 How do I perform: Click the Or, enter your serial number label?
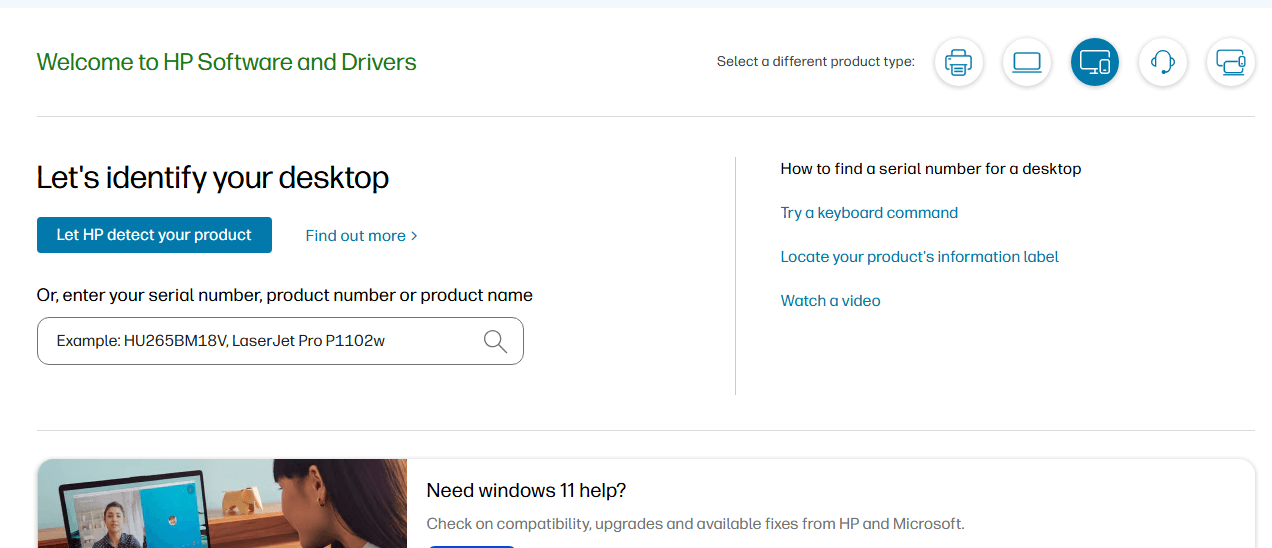(x=285, y=296)
